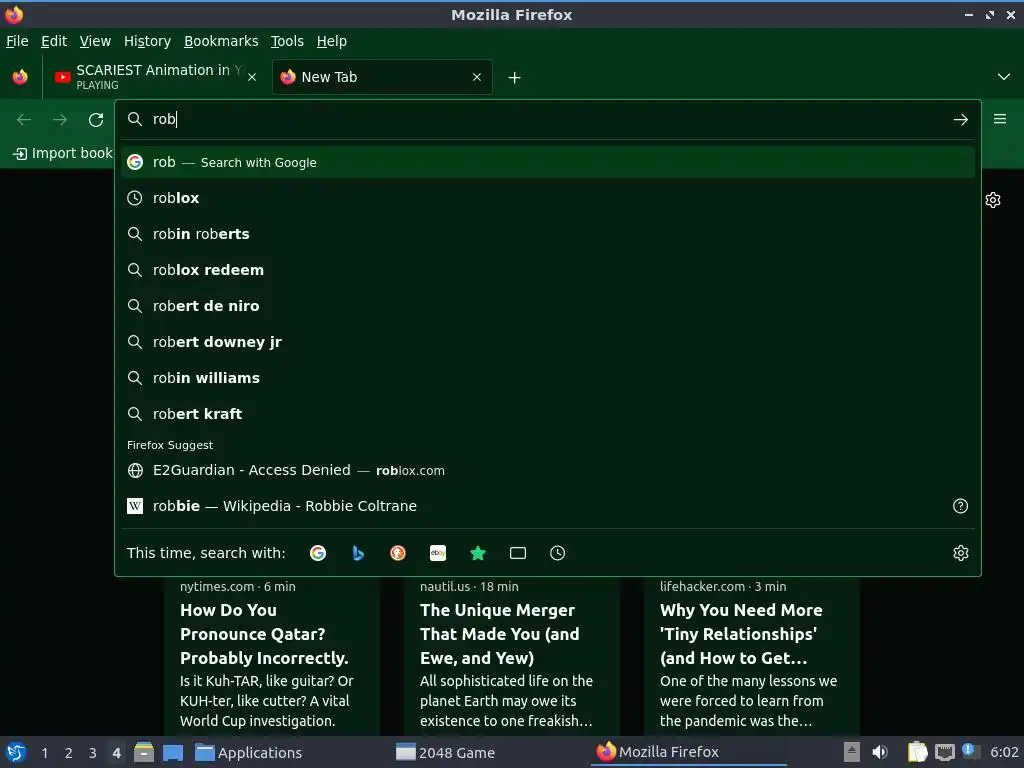Open help icon for robbie suggestion

coord(961,506)
